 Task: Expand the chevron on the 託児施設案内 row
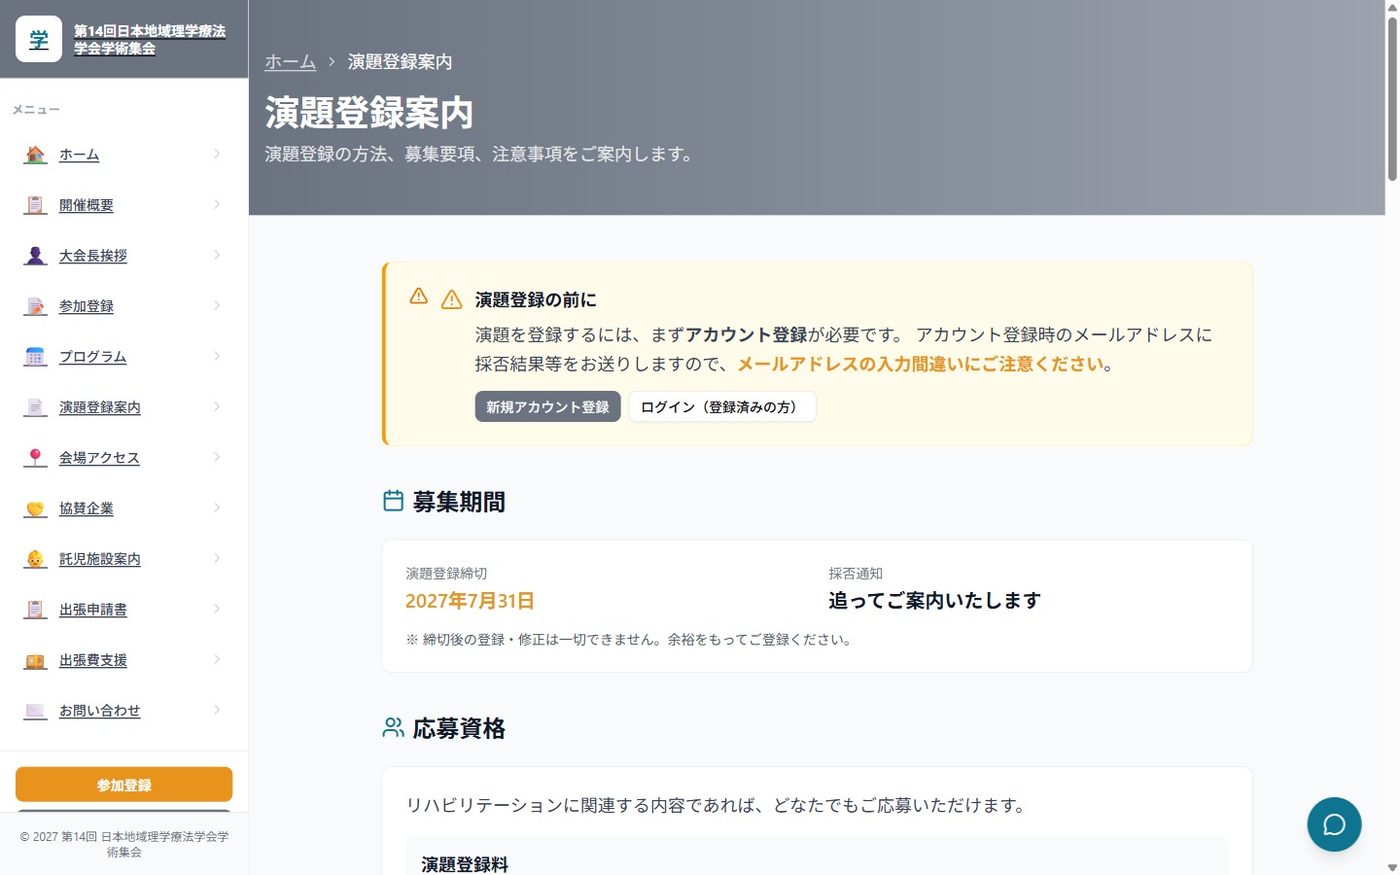point(217,558)
